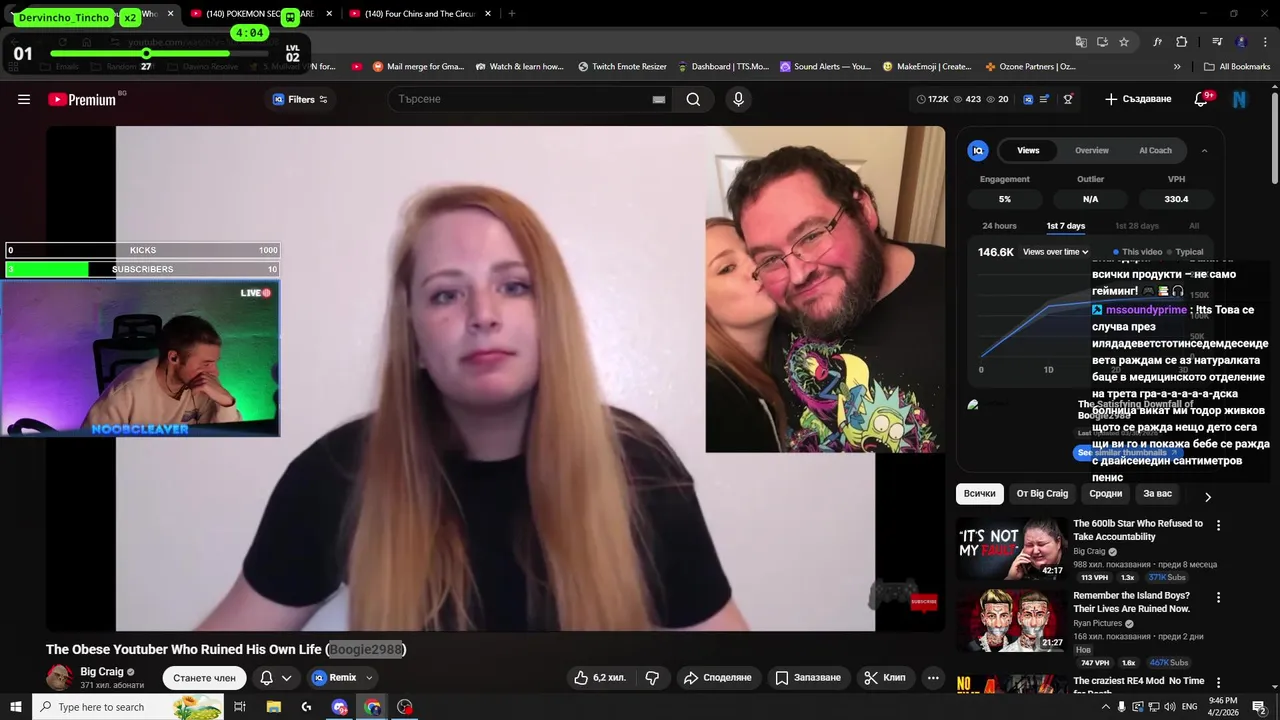
Task: Bookmark this page with star icon
Action: (1124, 42)
